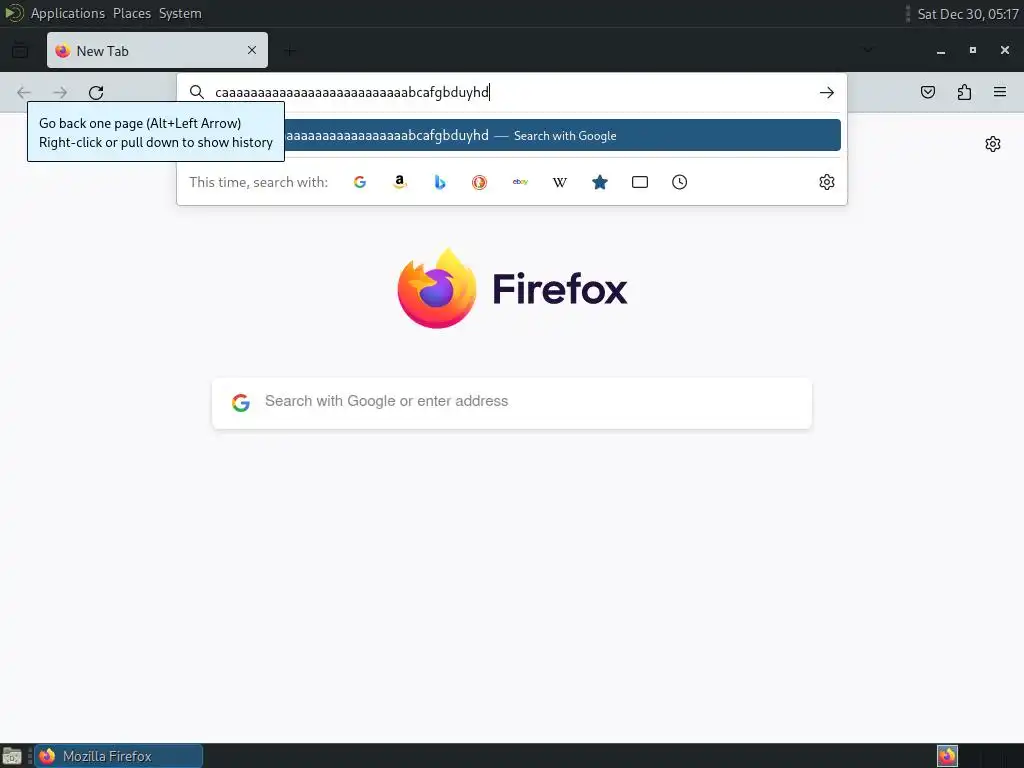Viewport: 1024px width, 768px height.
Task: Open the Places menu
Action: pyautogui.click(x=131, y=13)
